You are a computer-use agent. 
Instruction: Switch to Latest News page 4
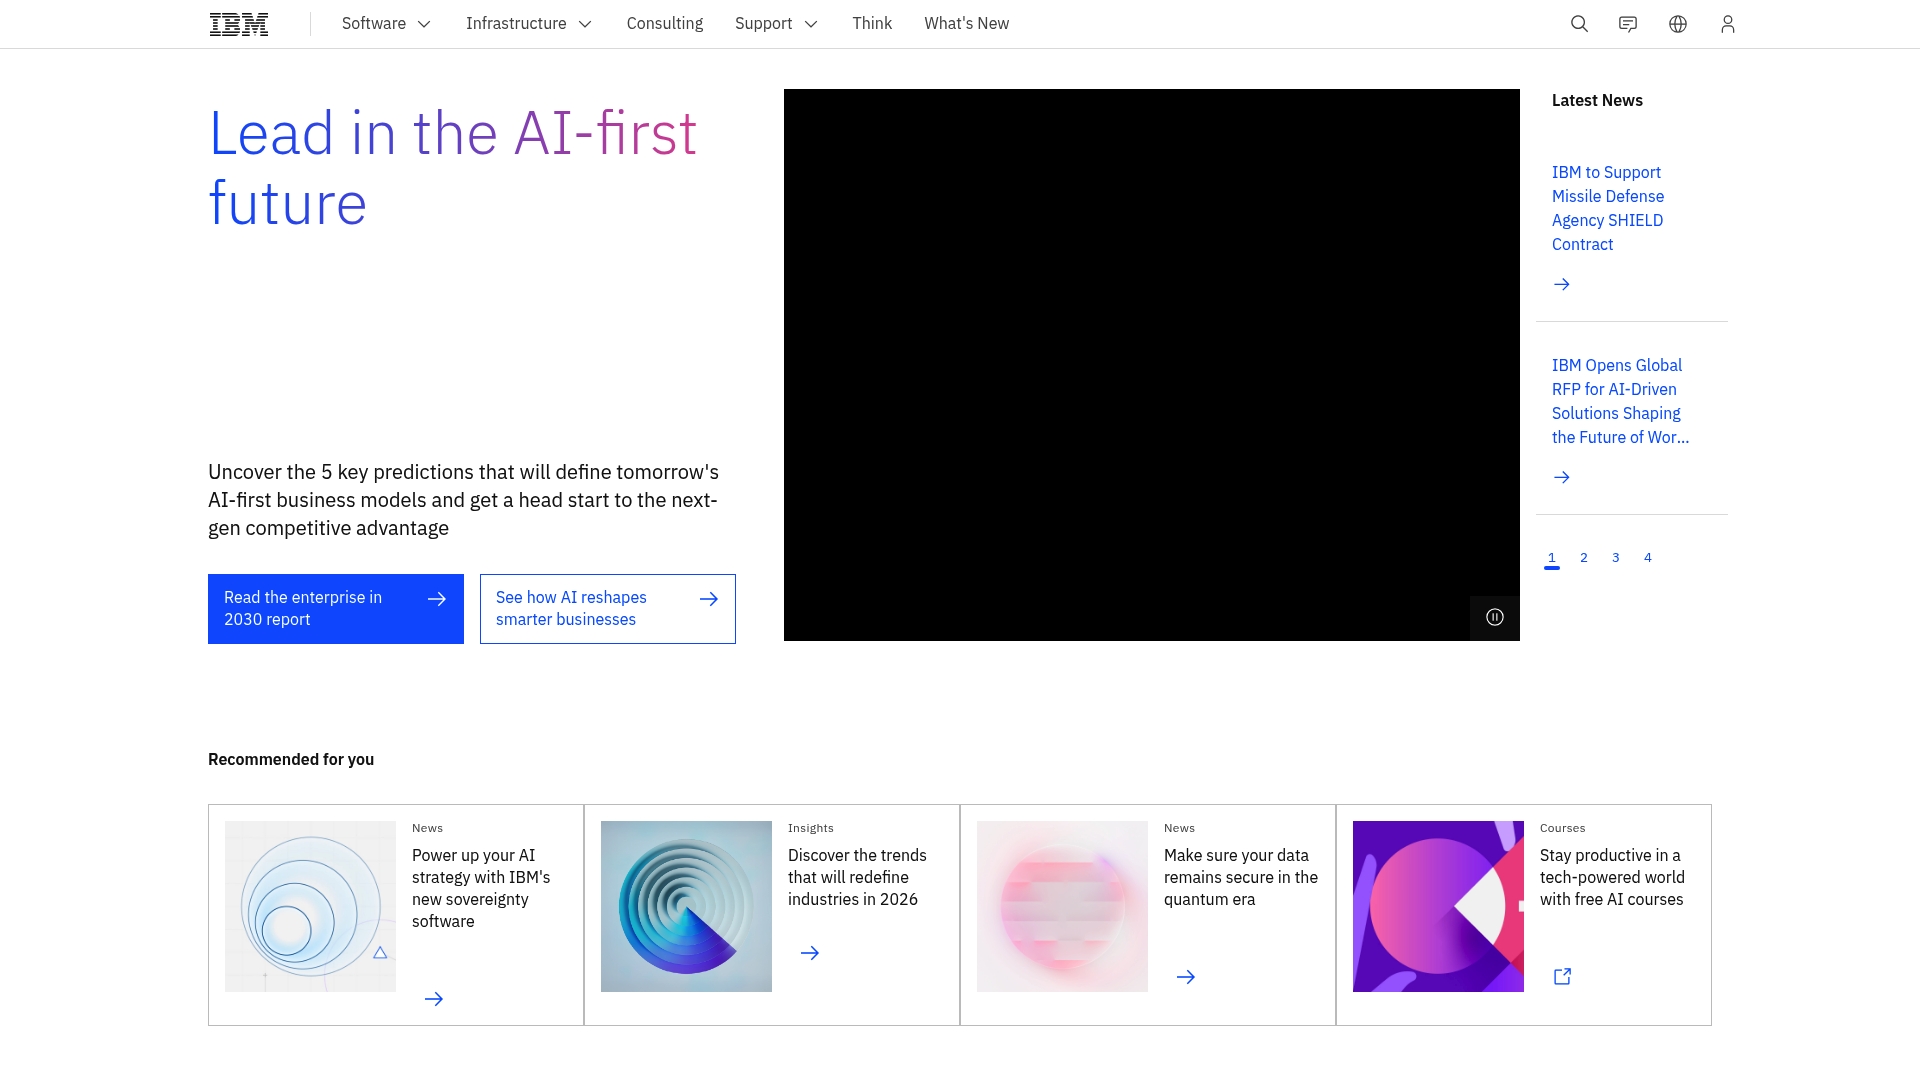pyautogui.click(x=1647, y=558)
